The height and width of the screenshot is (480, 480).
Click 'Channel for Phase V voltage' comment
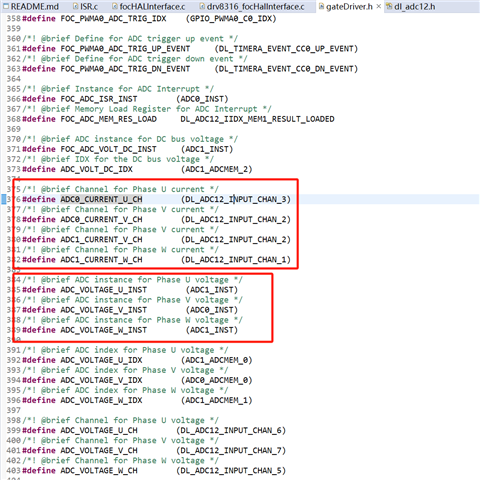click(x=121, y=440)
